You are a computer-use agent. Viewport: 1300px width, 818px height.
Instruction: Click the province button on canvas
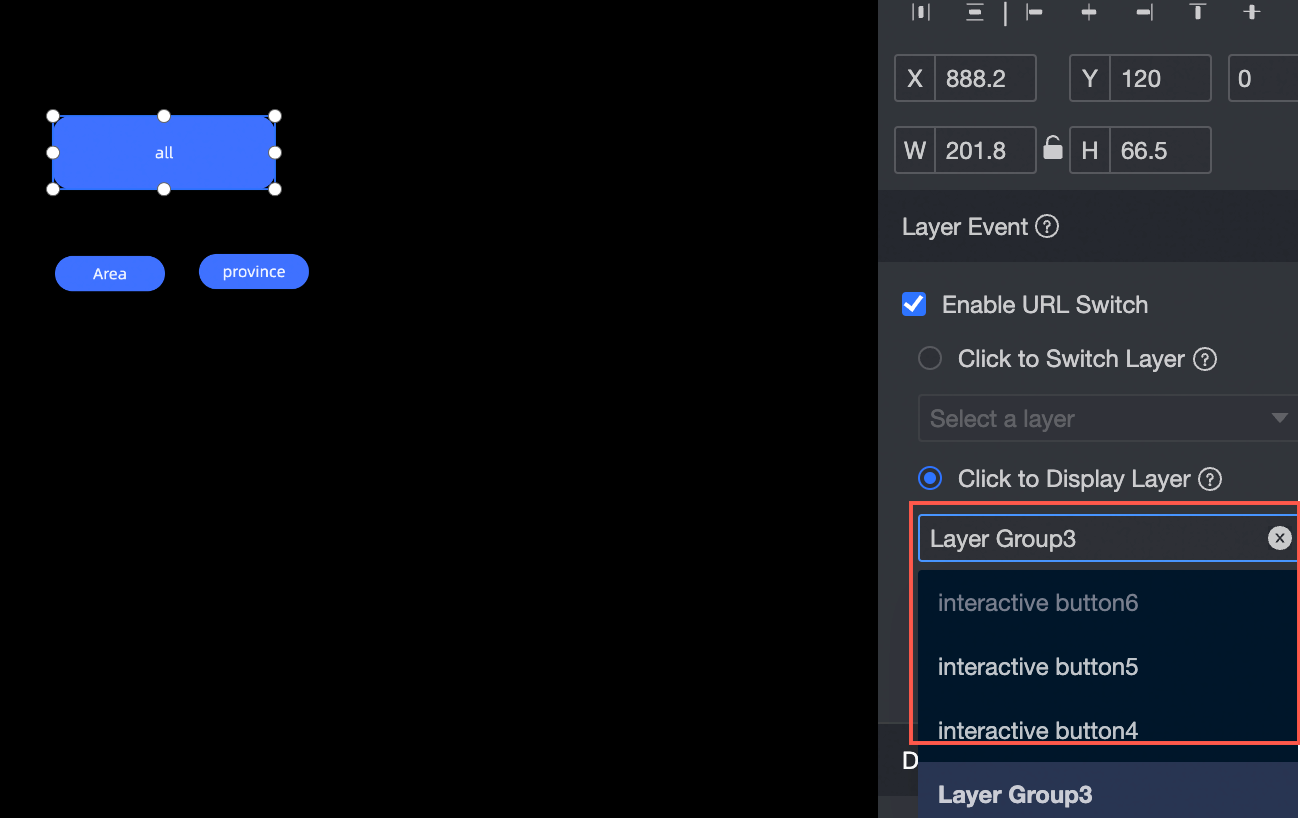click(254, 272)
